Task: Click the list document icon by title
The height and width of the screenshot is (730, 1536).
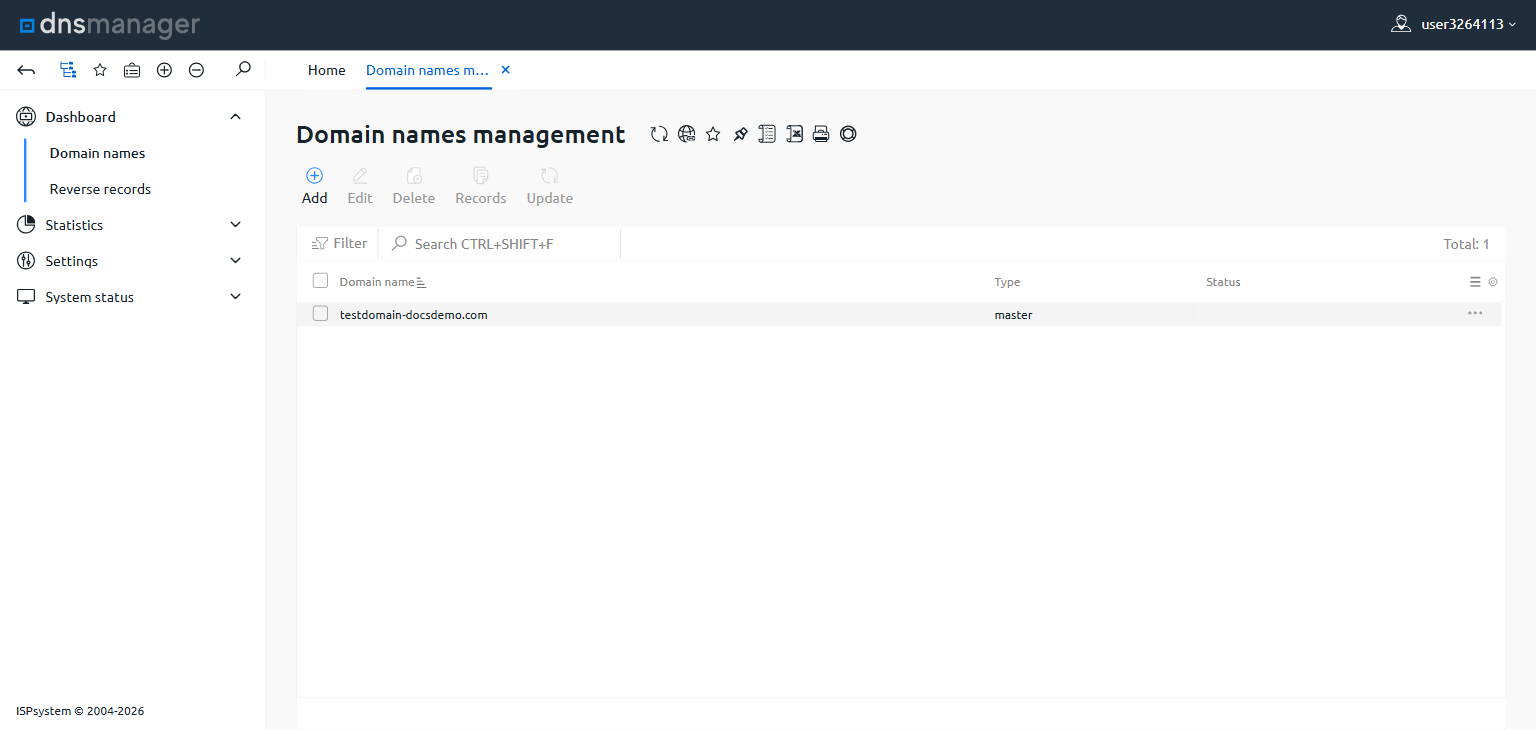Action: pyautogui.click(x=767, y=134)
